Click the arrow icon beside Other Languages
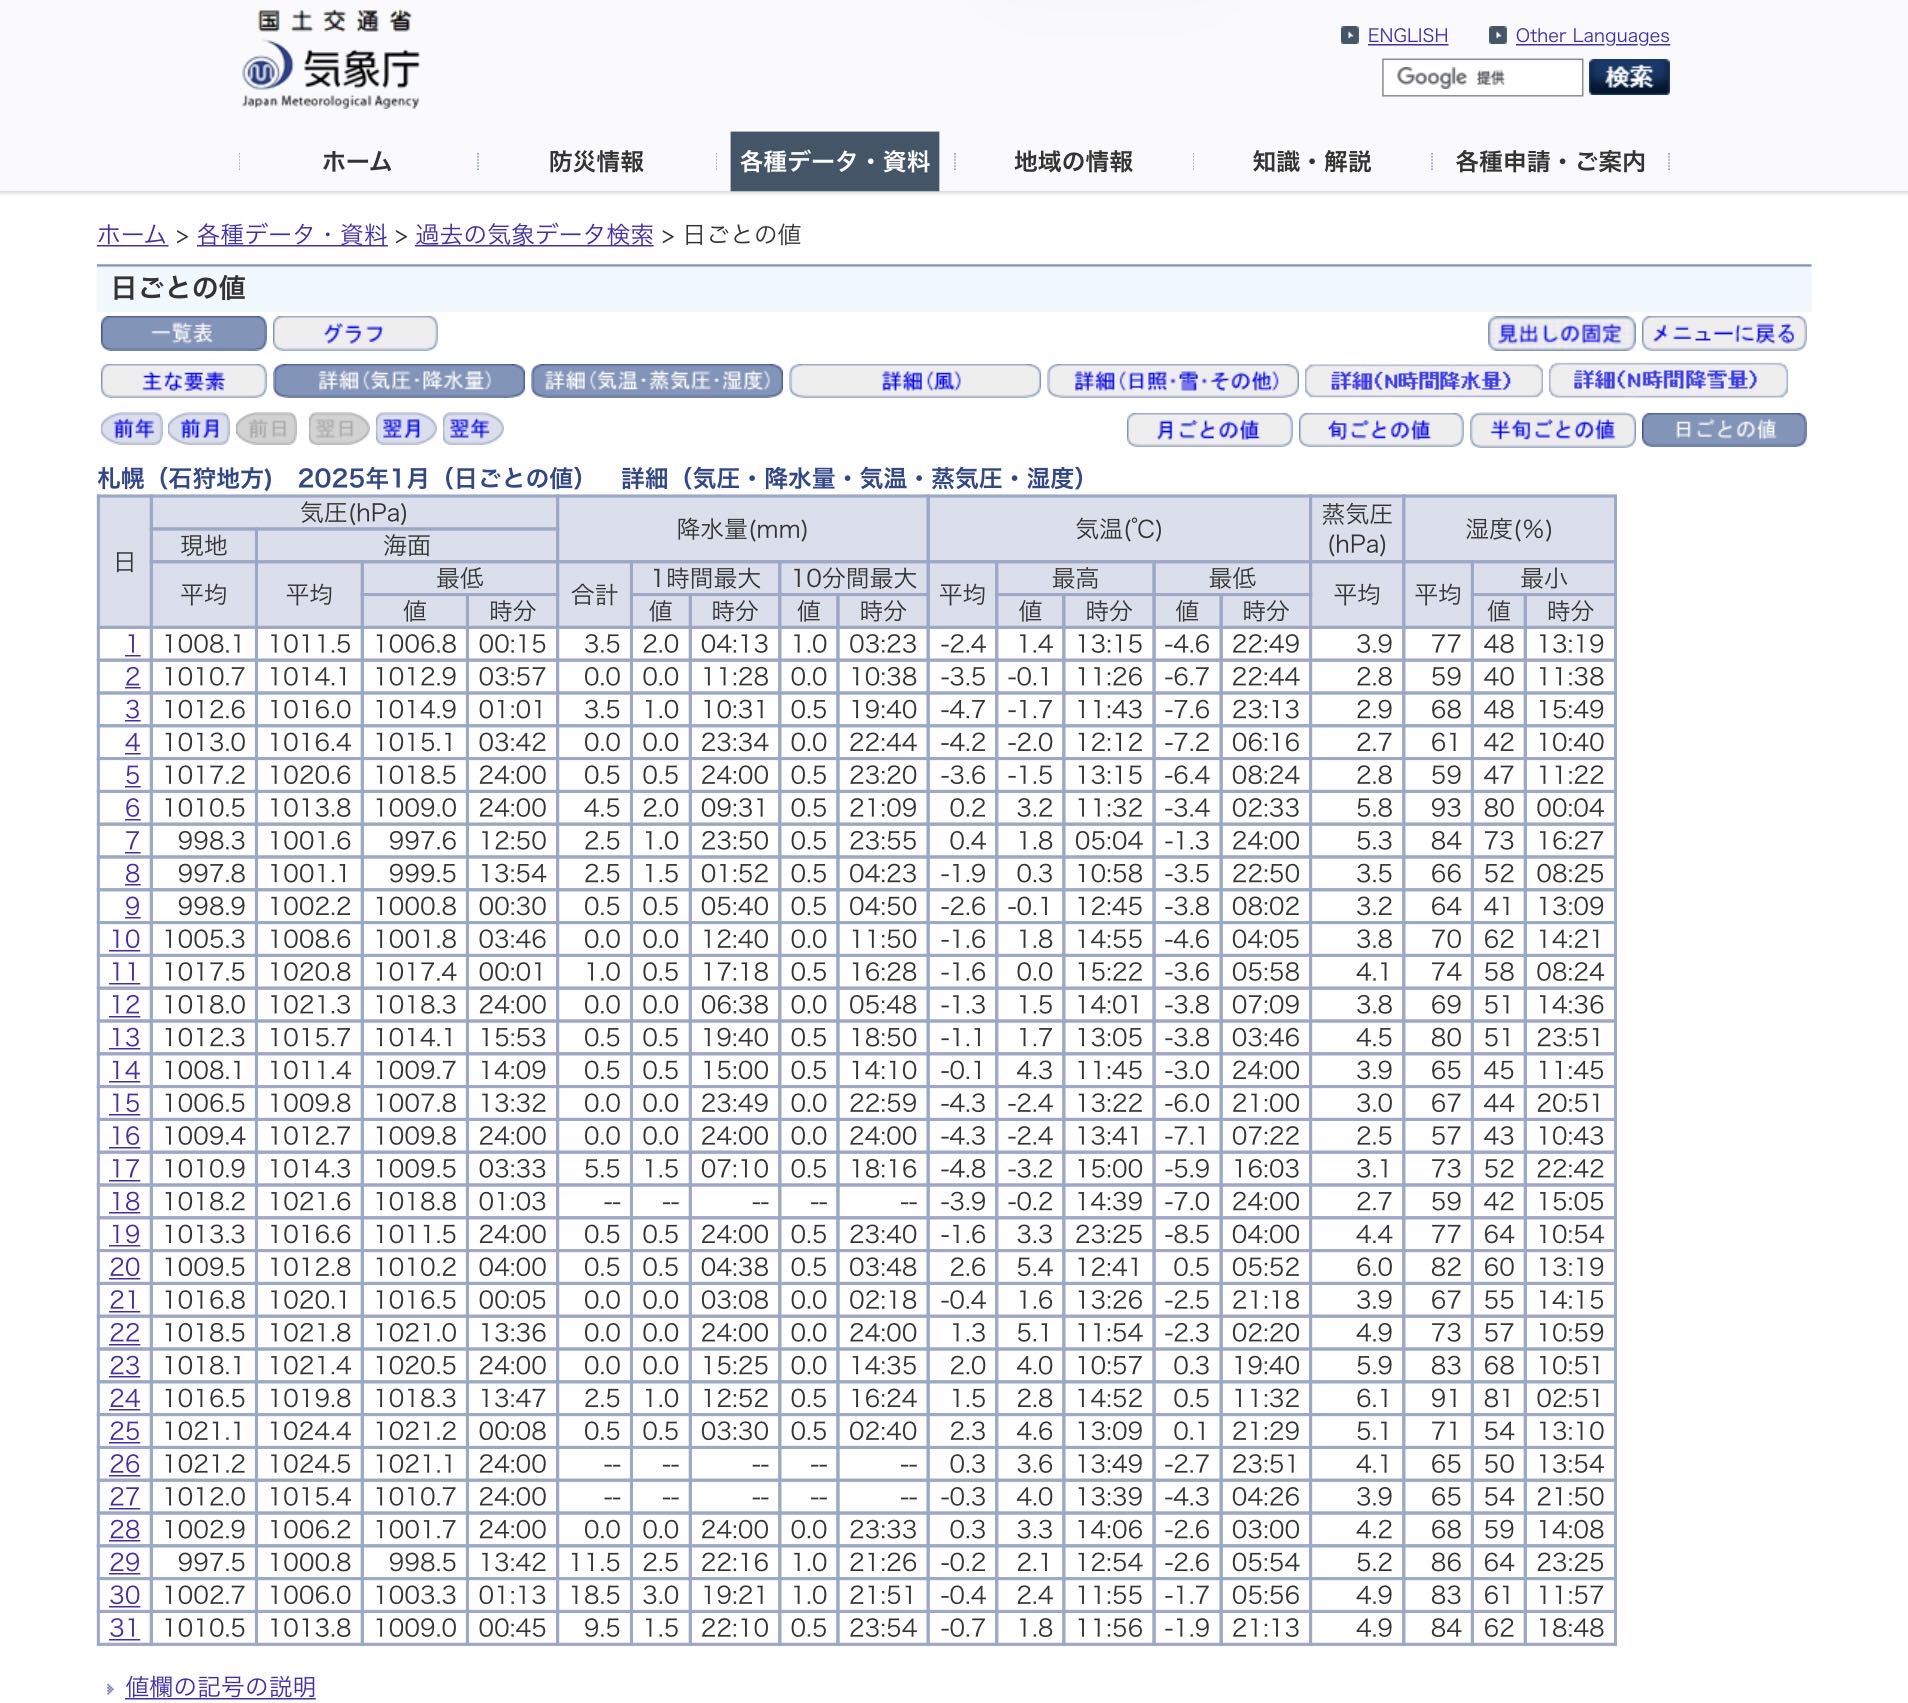Image resolution: width=1908 pixels, height=1703 pixels. point(1497,36)
